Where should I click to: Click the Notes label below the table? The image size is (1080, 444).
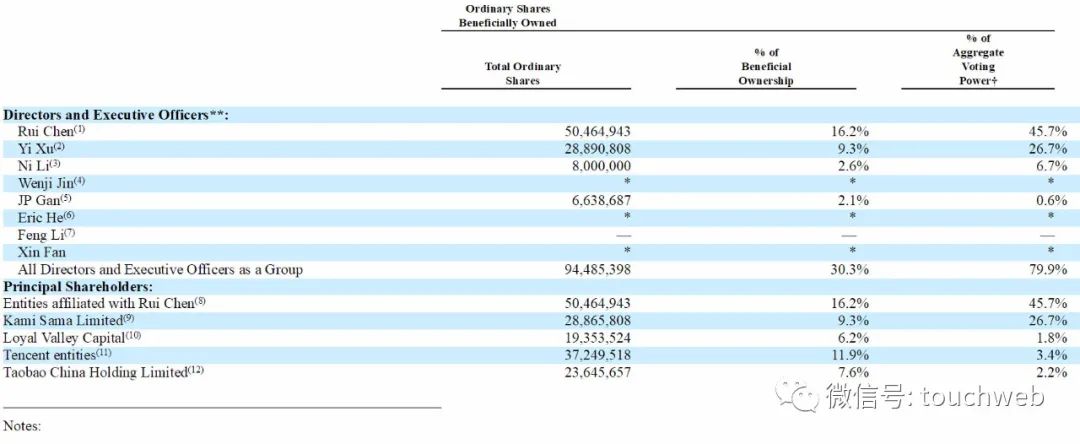(22, 426)
